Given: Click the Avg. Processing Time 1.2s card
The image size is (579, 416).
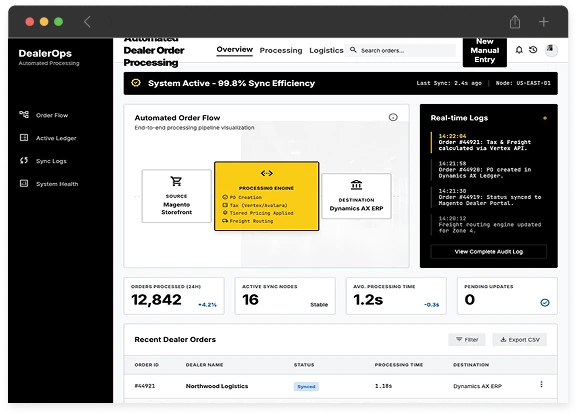Looking at the screenshot, I should tap(396, 296).
